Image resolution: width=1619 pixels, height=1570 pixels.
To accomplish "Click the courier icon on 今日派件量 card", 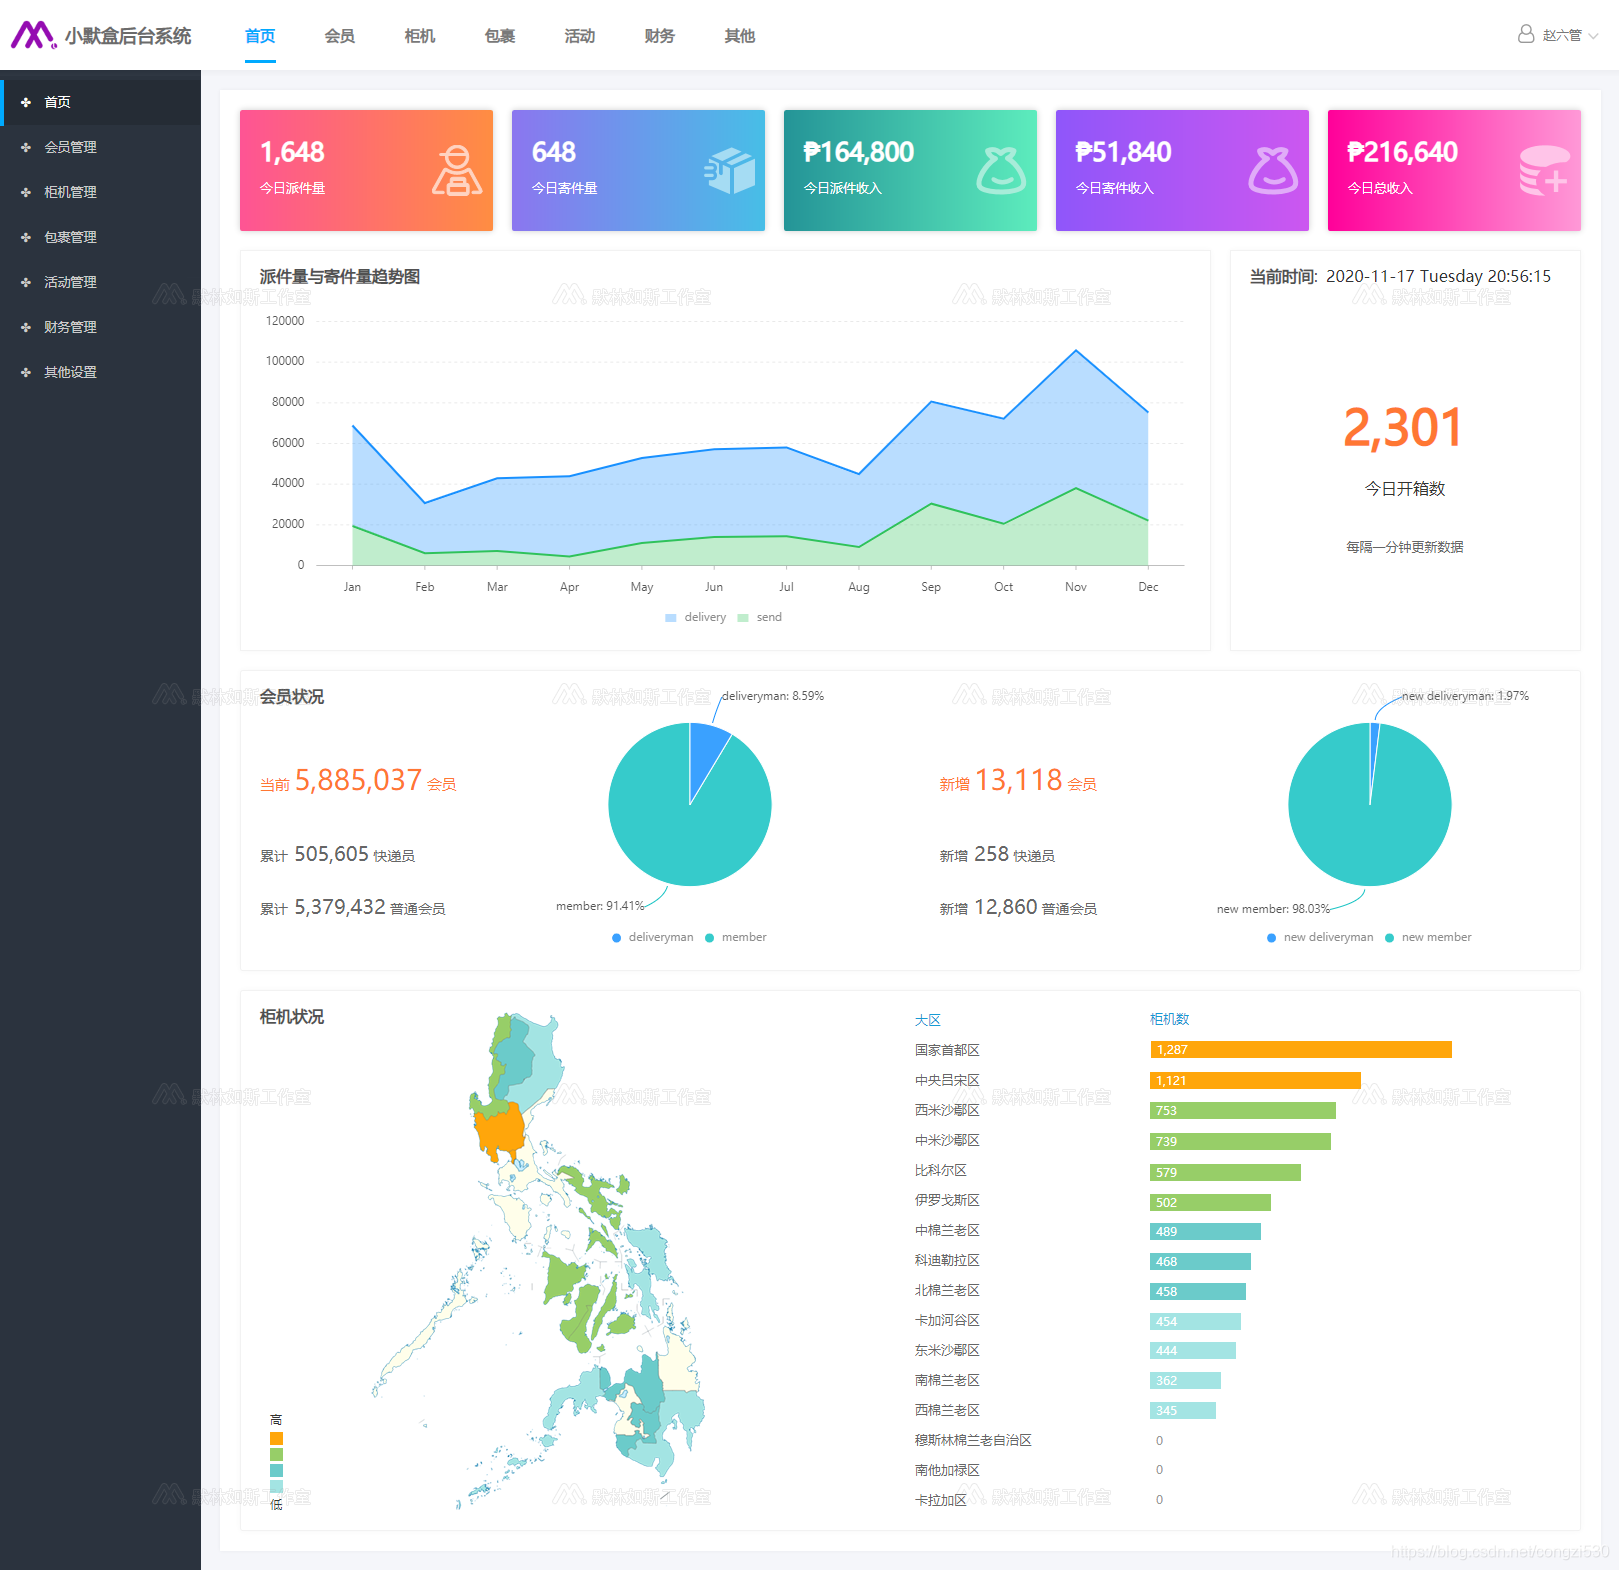I will [457, 171].
